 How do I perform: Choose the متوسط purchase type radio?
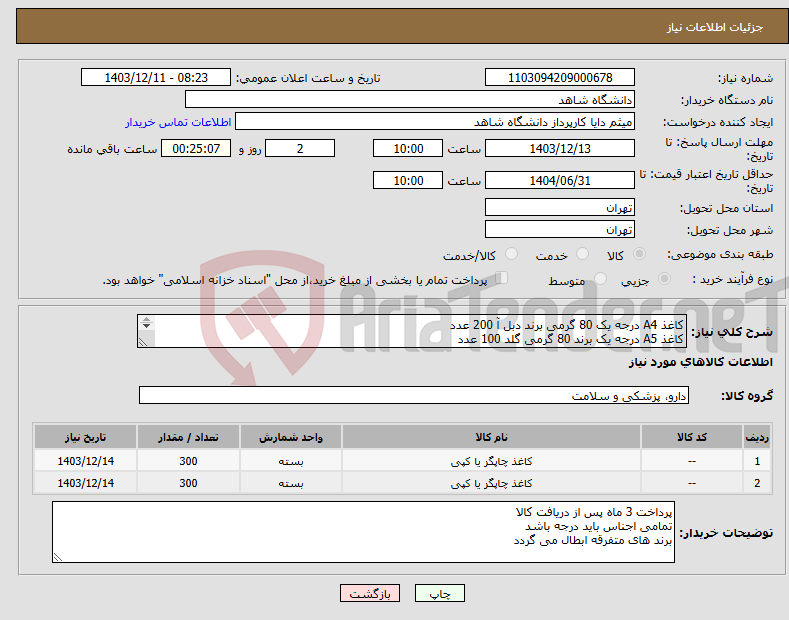coord(600,278)
